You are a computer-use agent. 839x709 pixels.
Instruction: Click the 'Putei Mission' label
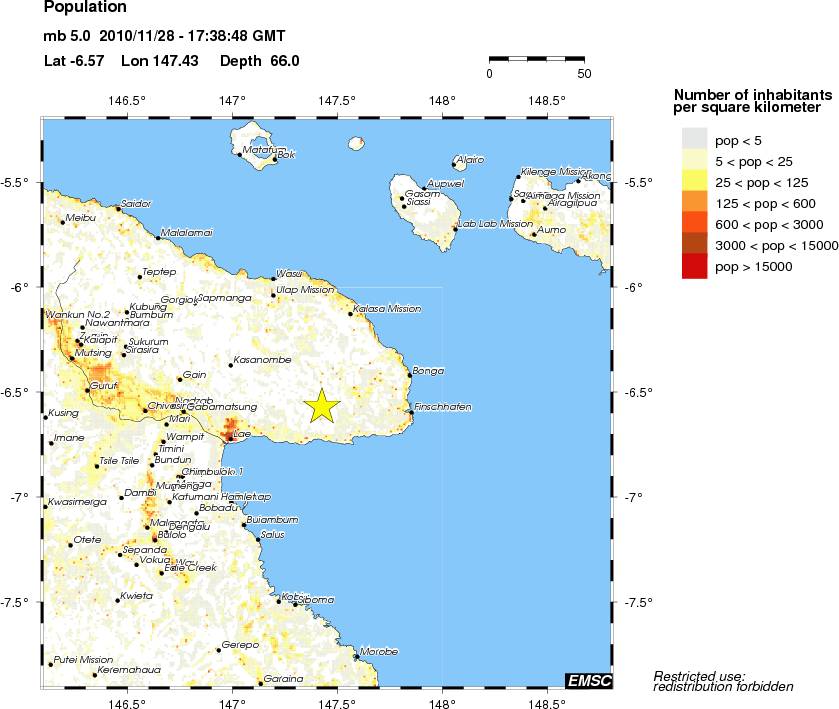pyautogui.click(x=83, y=660)
